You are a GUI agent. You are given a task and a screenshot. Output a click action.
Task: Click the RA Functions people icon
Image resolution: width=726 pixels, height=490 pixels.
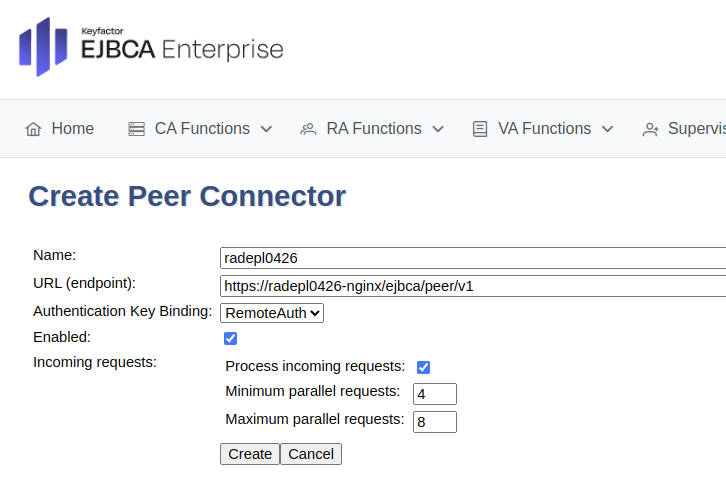308,129
